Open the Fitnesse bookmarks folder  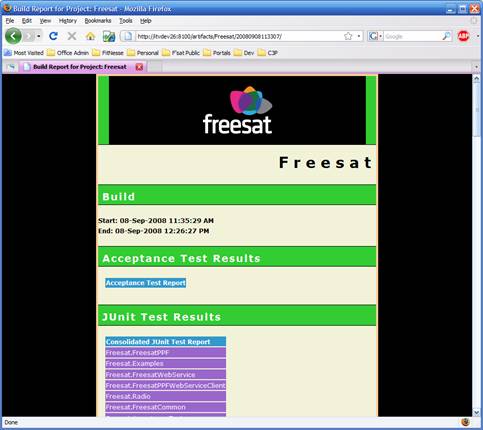(x=108, y=53)
